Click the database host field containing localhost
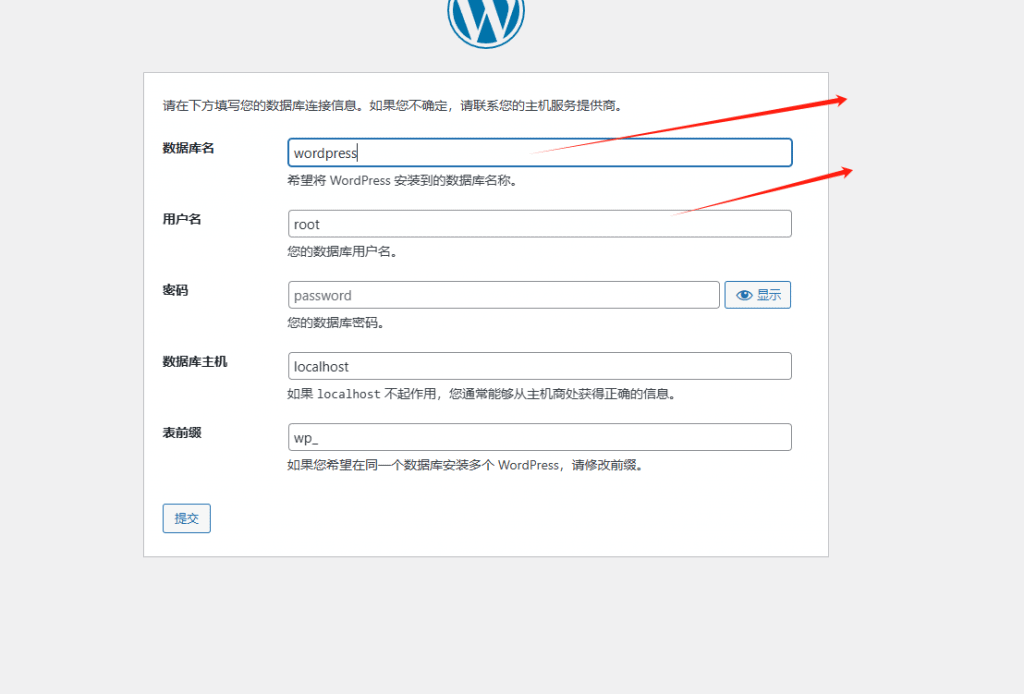 coord(539,366)
